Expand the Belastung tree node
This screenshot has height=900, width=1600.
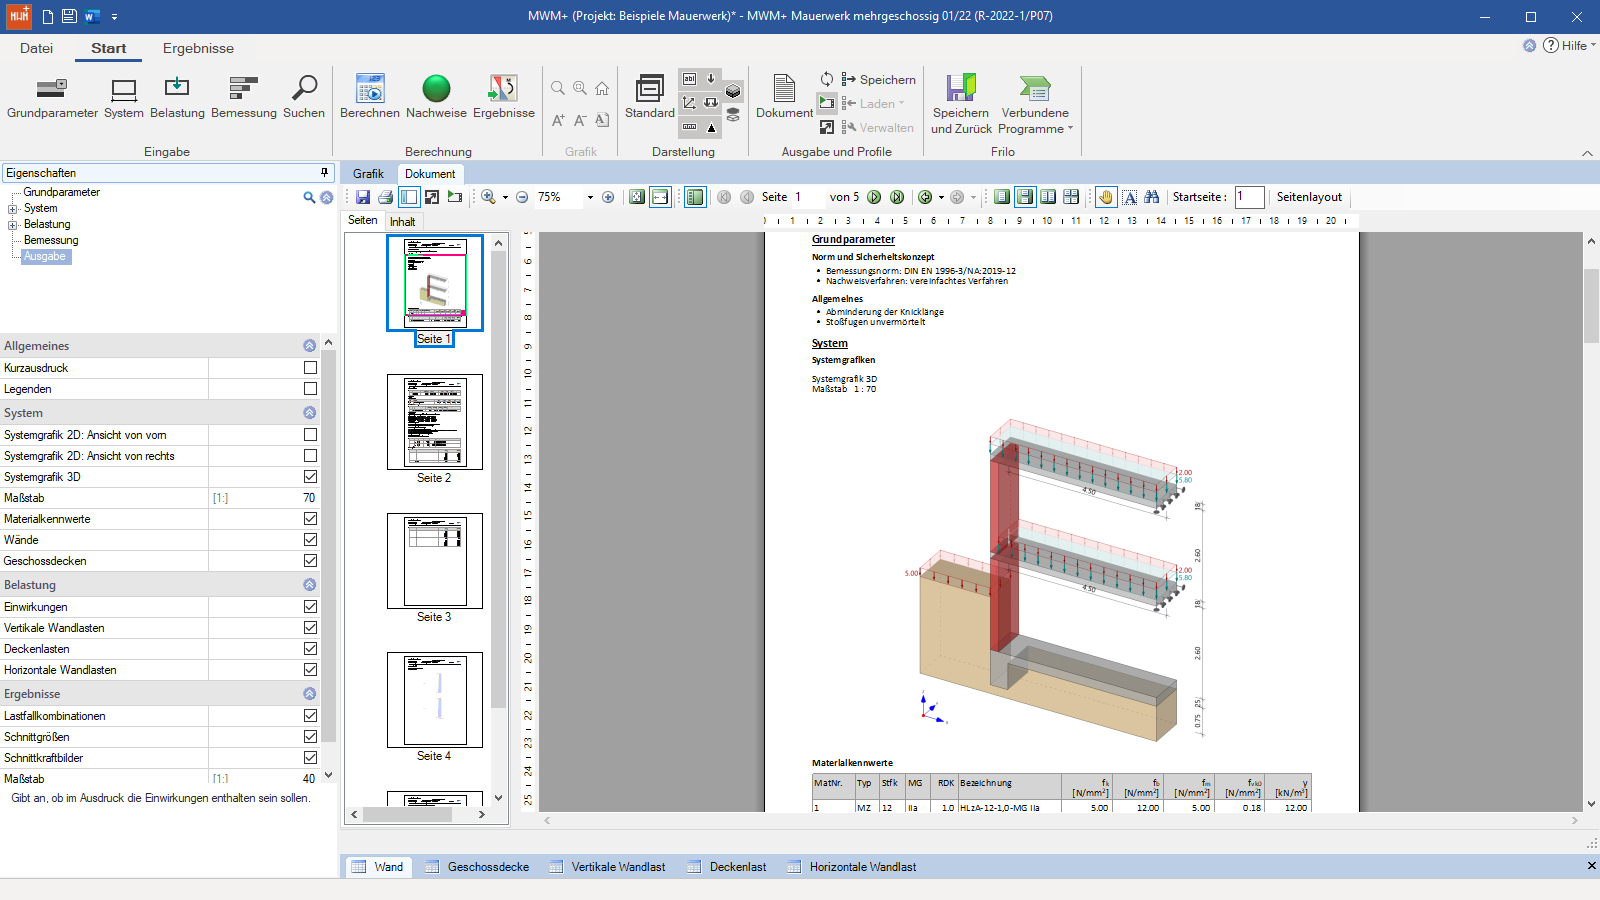point(13,225)
